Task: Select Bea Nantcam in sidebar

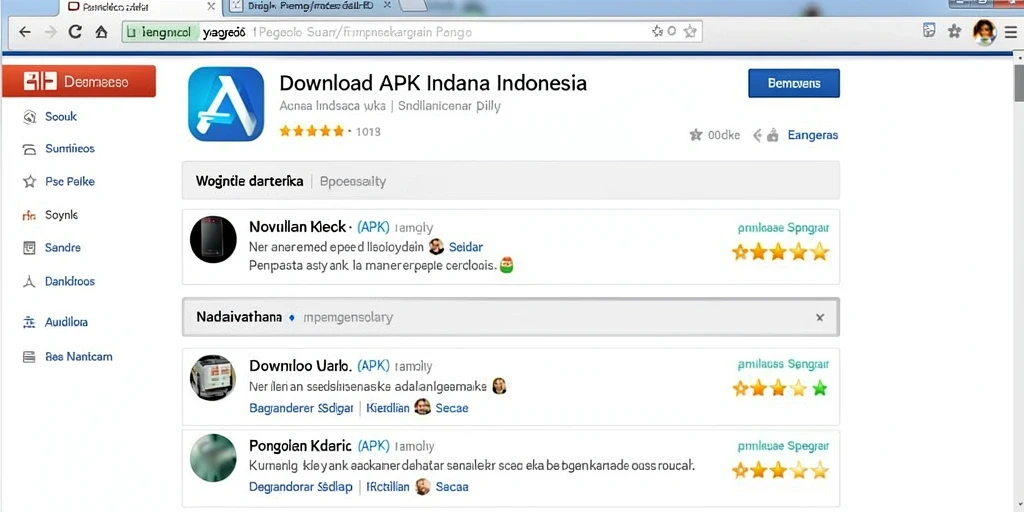Action: pos(78,357)
